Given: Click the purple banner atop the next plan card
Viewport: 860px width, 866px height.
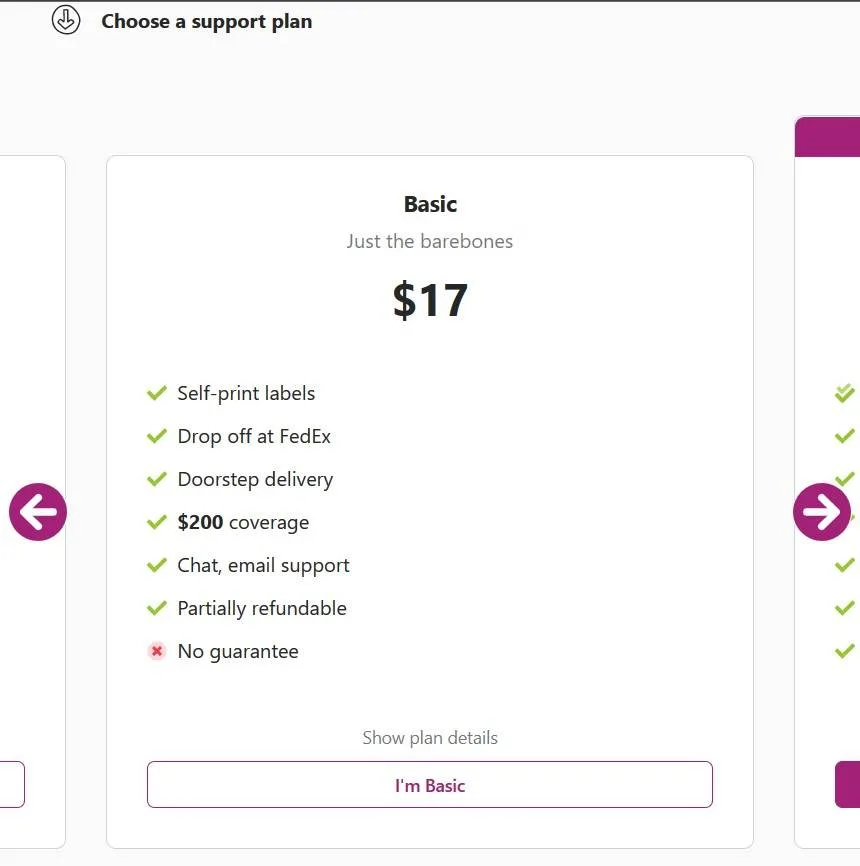Looking at the screenshot, I should pos(828,137).
